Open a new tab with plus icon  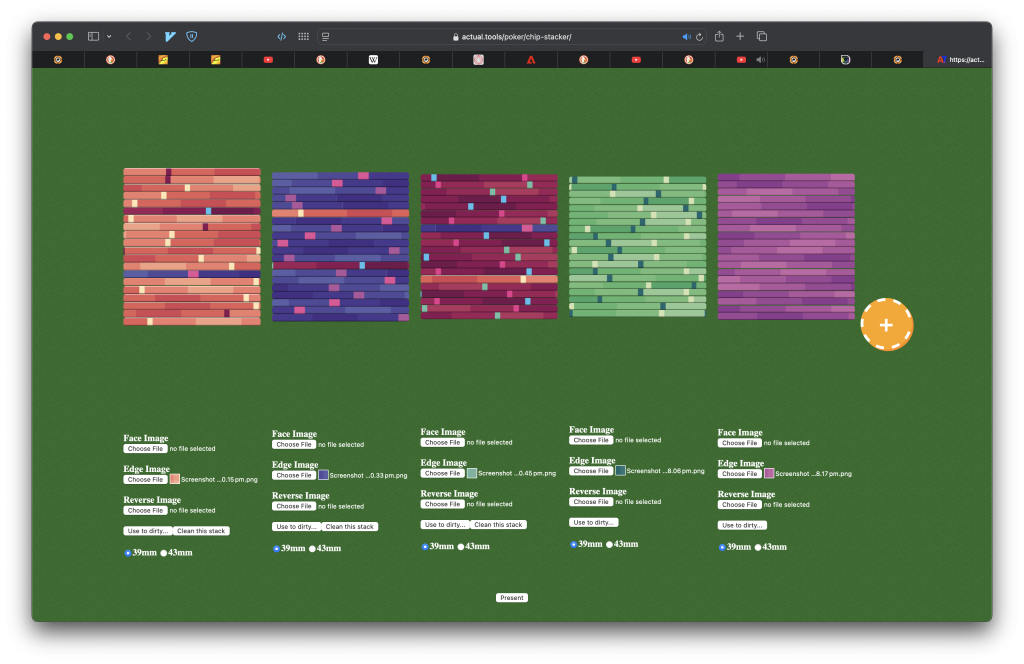(740, 36)
